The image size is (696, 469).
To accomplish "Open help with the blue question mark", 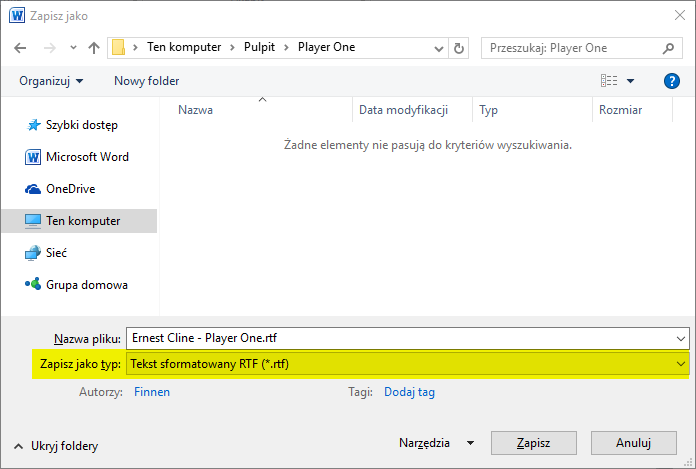I will [672, 81].
